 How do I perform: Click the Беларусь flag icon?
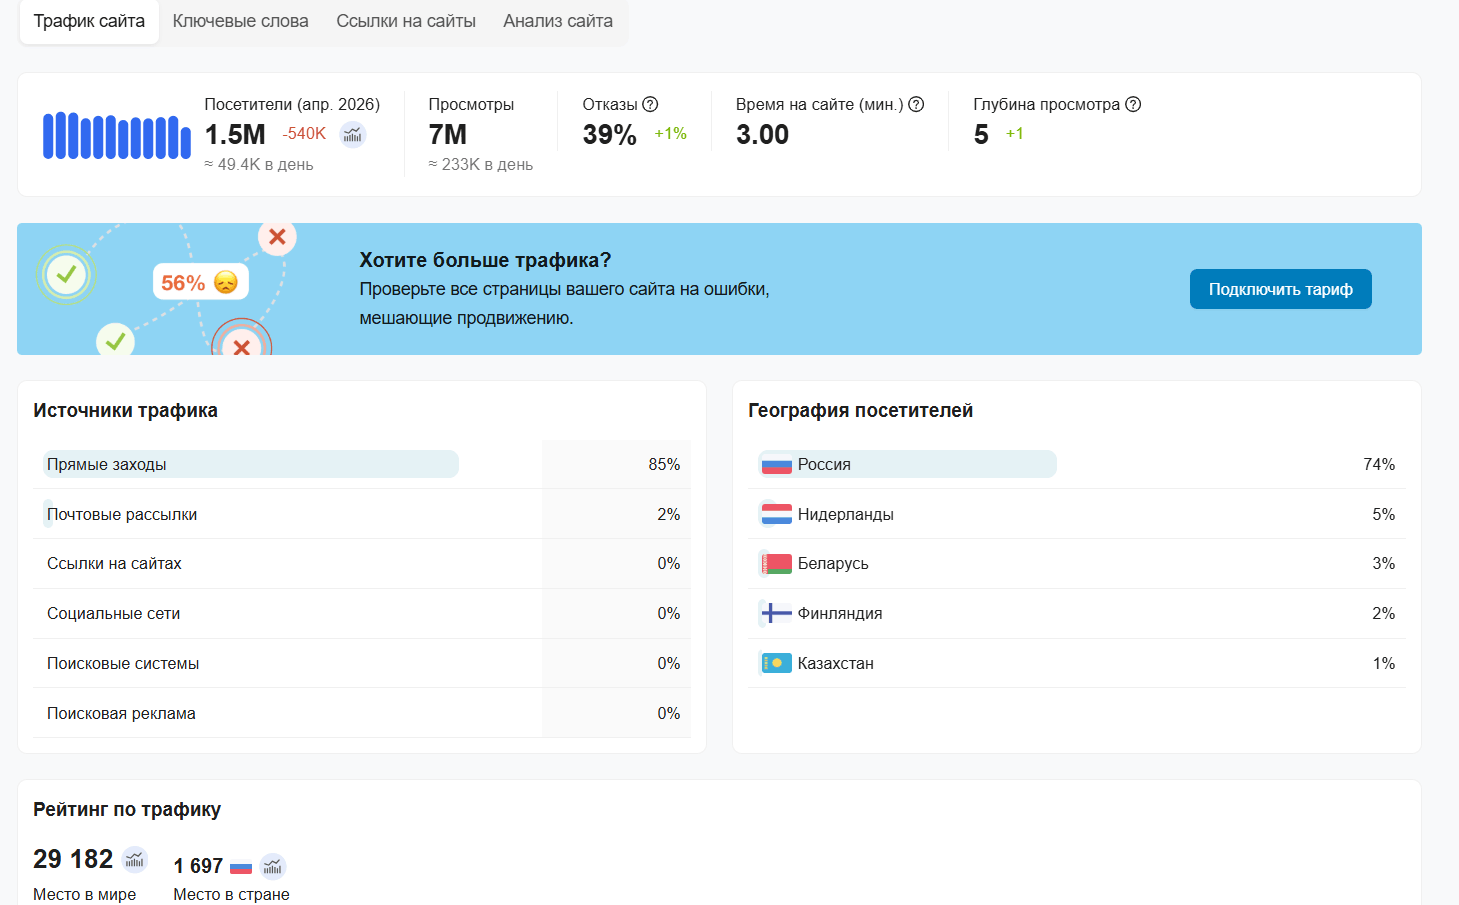(777, 564)
